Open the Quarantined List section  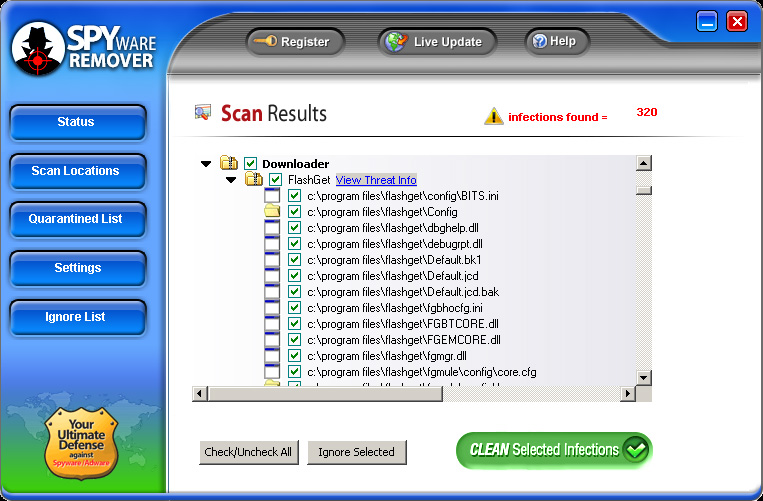77,219
